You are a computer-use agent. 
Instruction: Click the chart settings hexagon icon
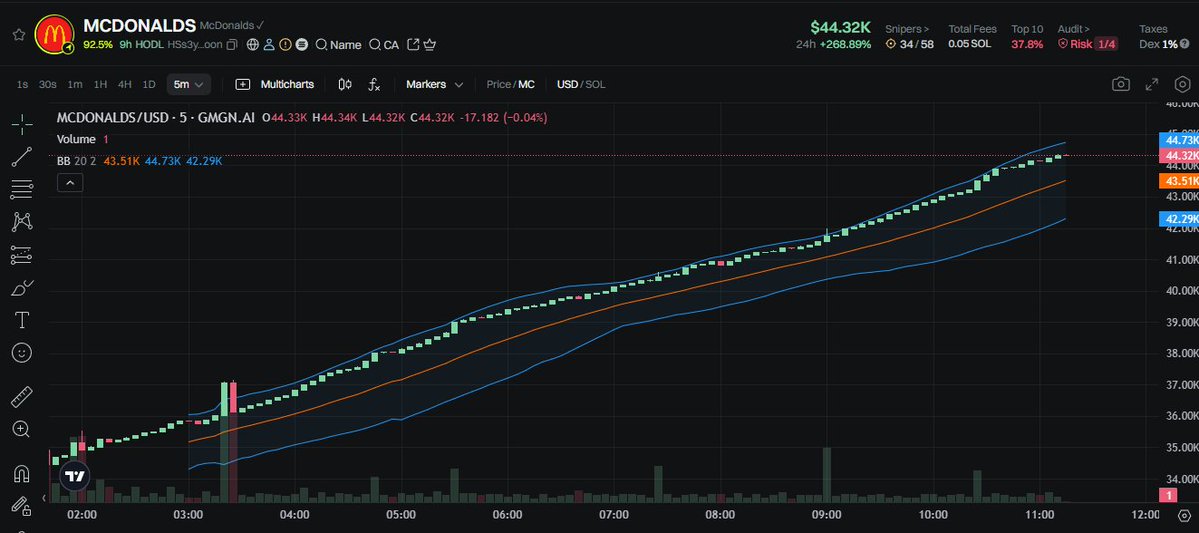tap(1181, 85)
